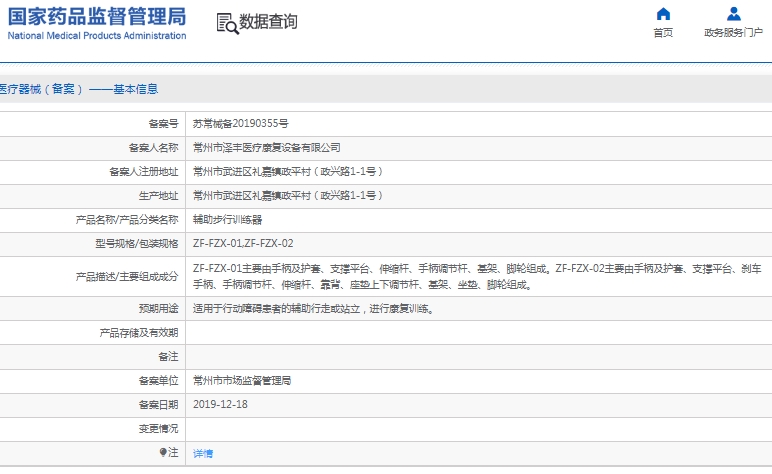Image resolution: width=772 pixels, height=474 pixels.
Task: Select the product name 辅助步行训练器
Action: pyautogui.click(x=227, y=220)
